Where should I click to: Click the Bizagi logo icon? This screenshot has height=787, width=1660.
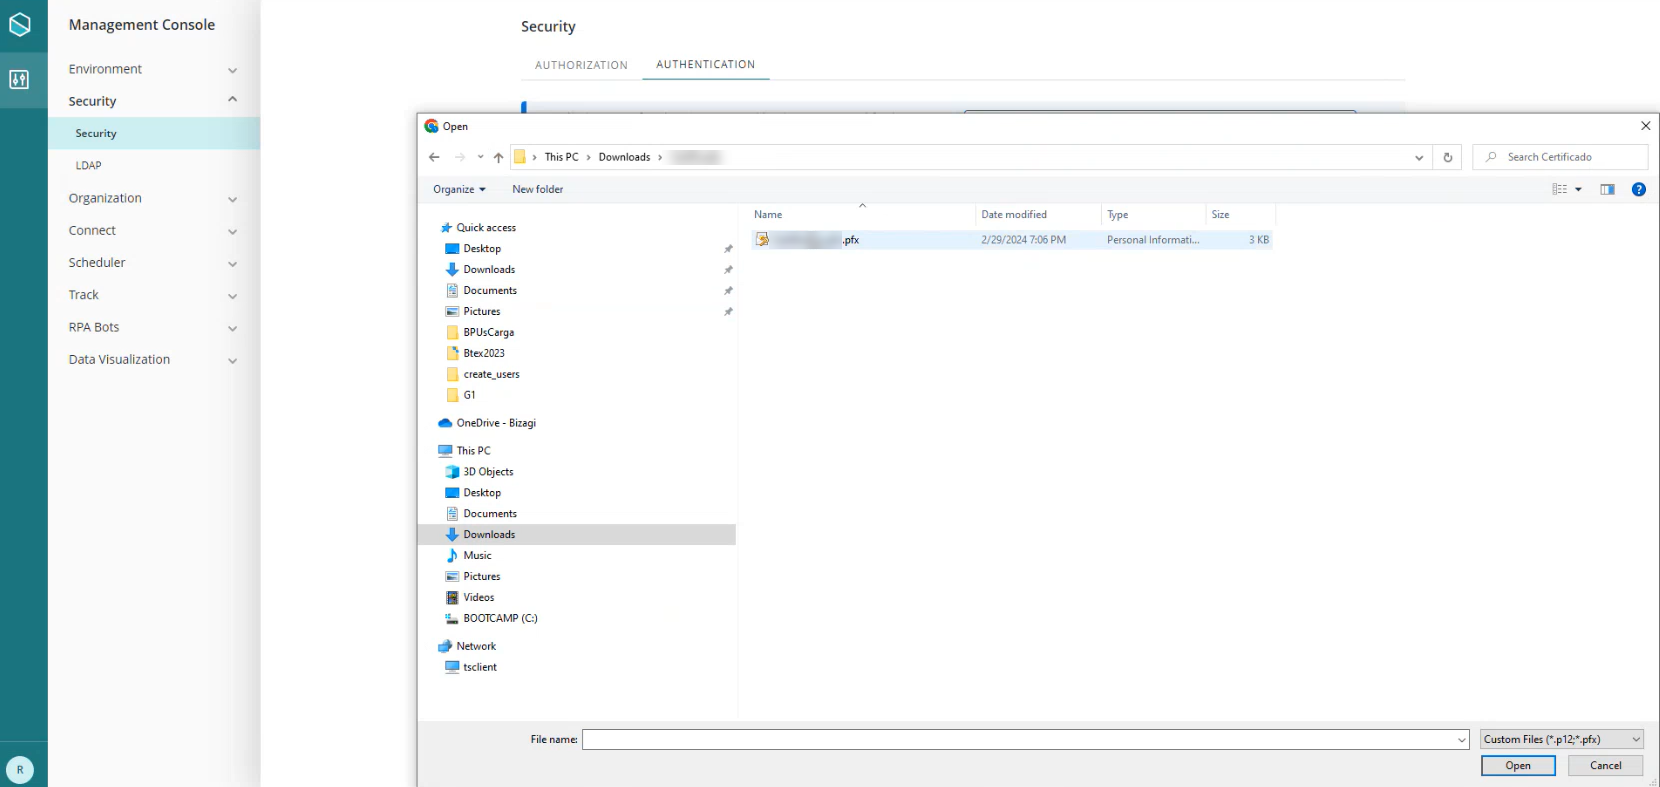(x=20, y=24)
